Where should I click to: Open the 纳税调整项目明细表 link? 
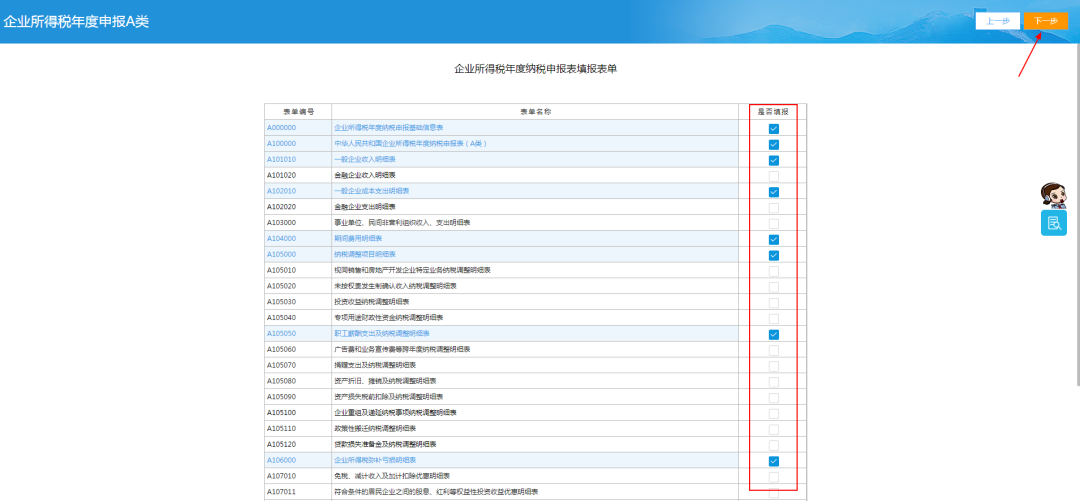coord(364,254)
